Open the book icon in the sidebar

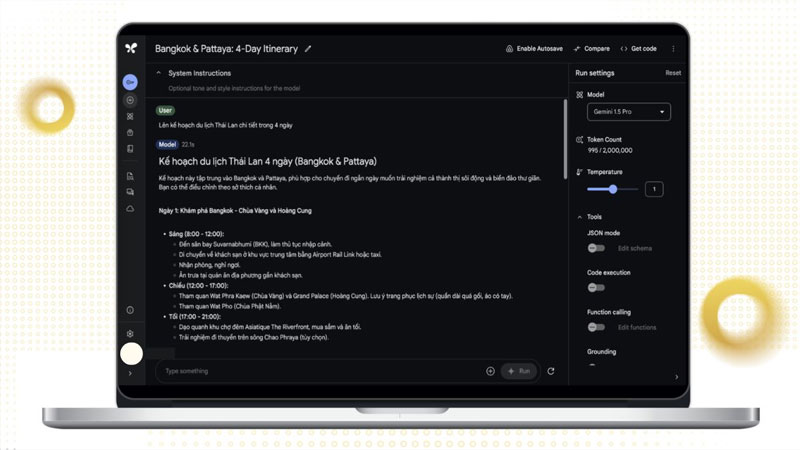[x=130, y=149]
